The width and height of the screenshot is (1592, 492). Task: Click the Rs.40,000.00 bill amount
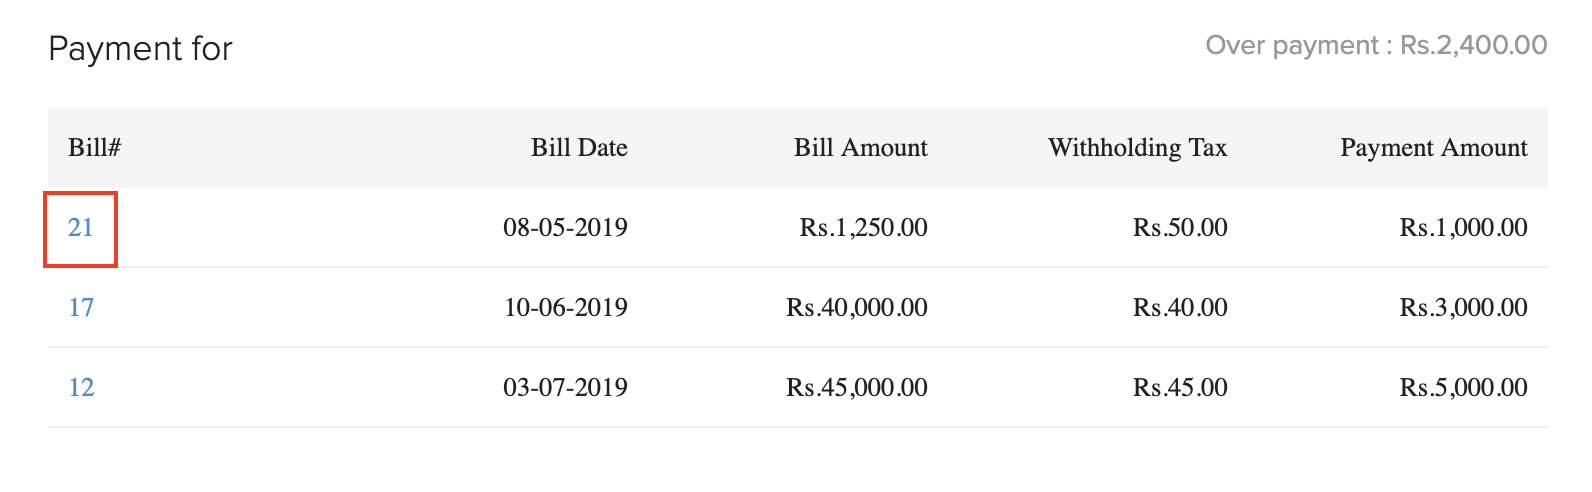point(857,308)
